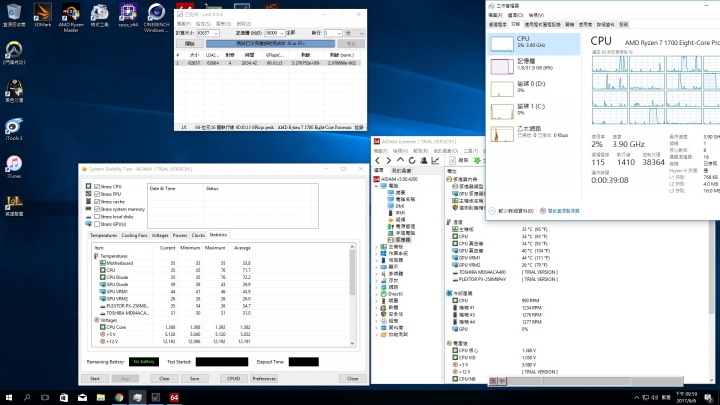The height and width of the screenshot is (405, 720).
Task: Open the resource monitor link in Task Manager
Action: click(x=560, y=211)
